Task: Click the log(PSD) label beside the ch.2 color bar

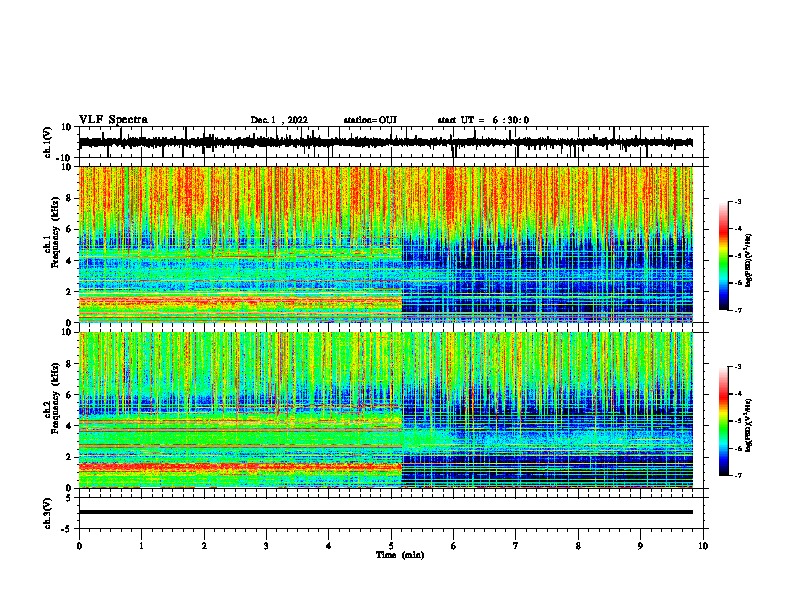Action: (749, 425)
